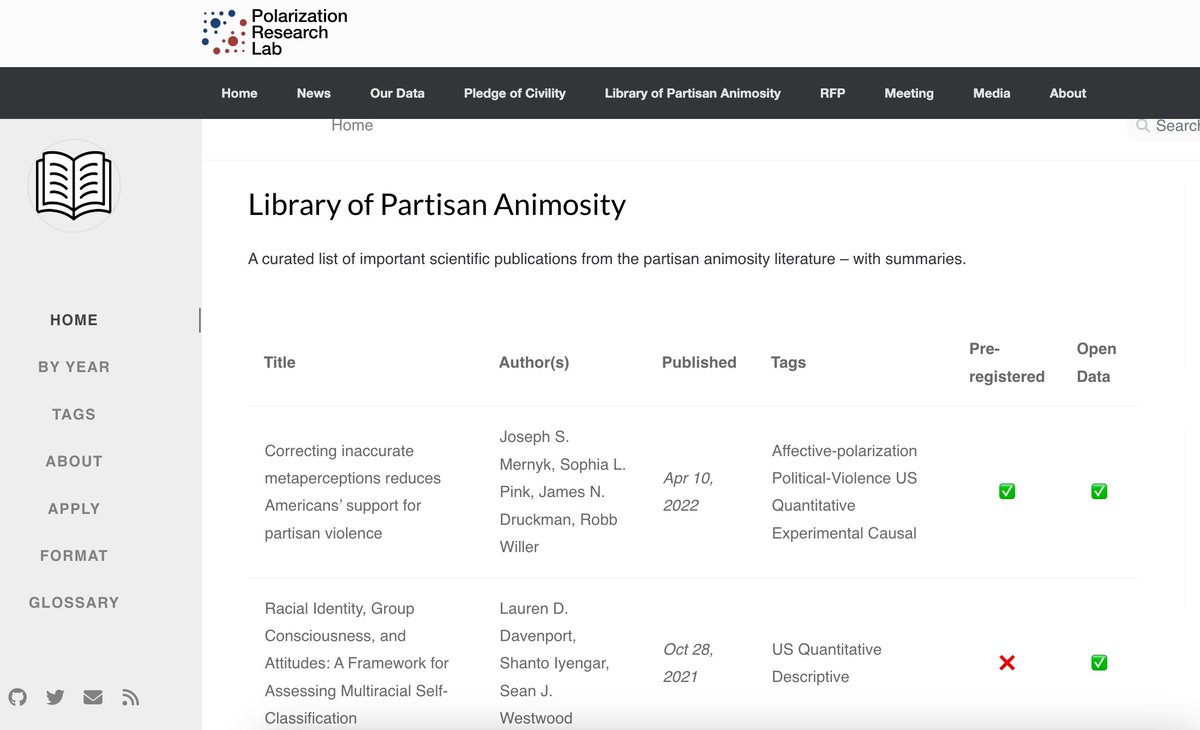Select APPLY in the left sidebar
The image size is (1200, 730).
74,508
